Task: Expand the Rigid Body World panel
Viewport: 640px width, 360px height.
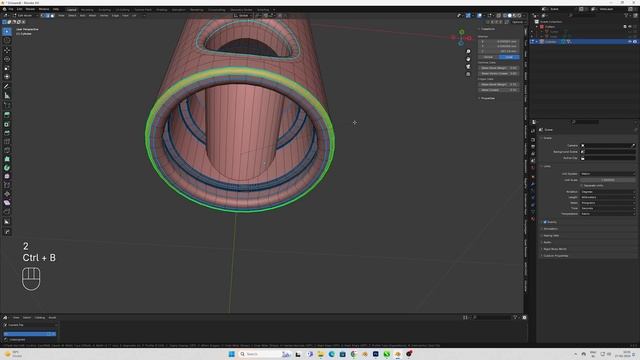Action: (554, 249)
